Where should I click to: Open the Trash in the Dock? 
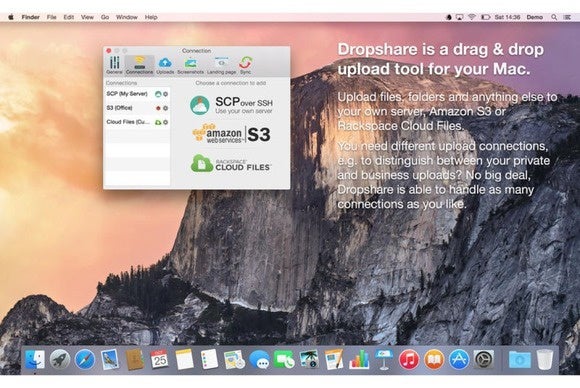point(545,360)
